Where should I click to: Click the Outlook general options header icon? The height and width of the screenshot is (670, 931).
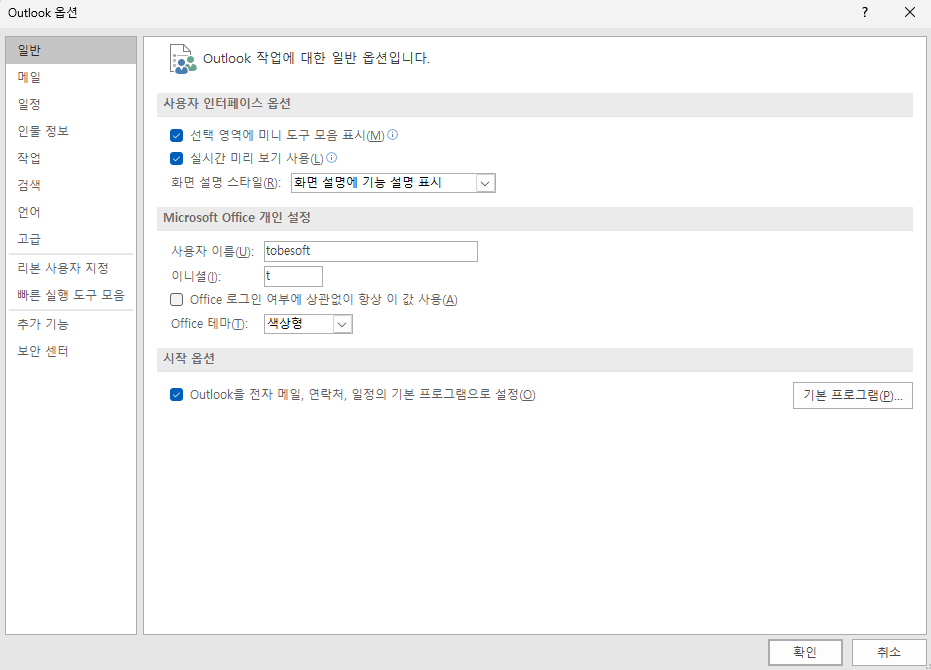point(183,59)
